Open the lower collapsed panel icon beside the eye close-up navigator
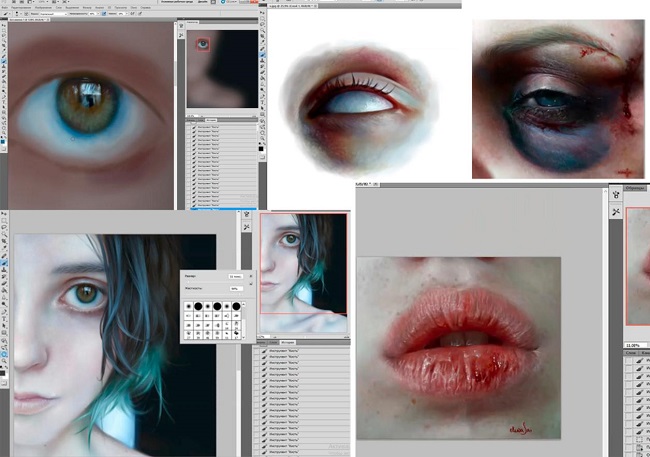Image resolution: width=650 pixels, height=457 pixels. pyautogui.click(x=181, y=36)
